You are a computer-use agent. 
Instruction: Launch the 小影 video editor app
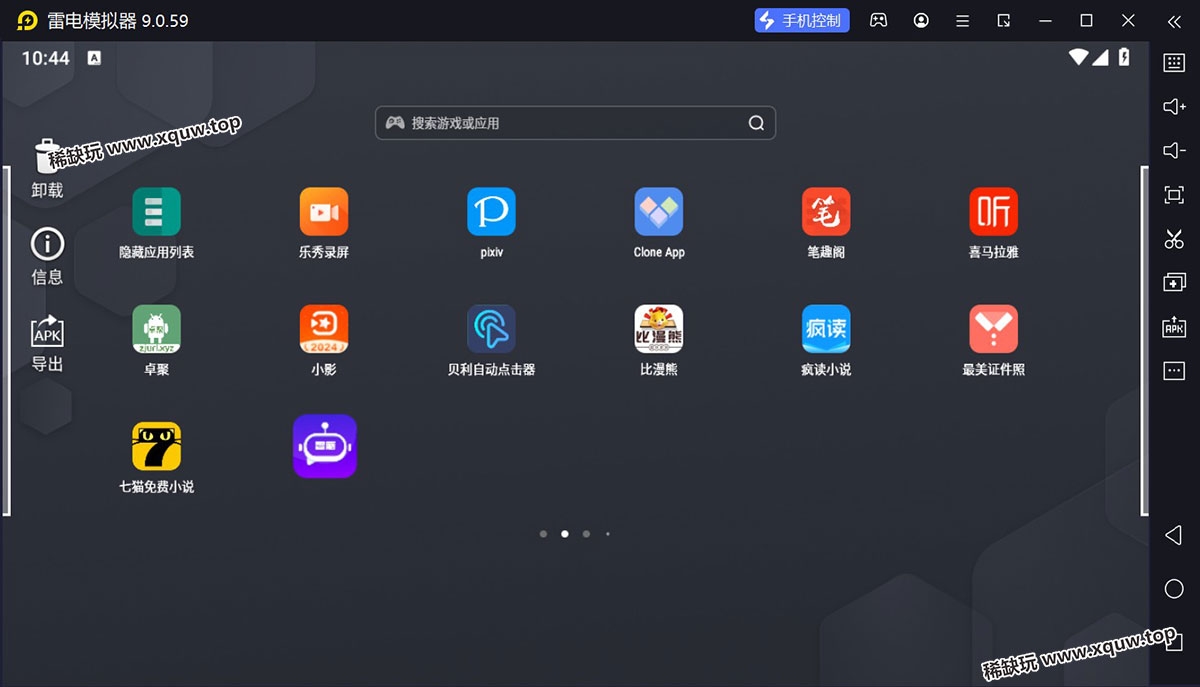(x=324, y=329)
